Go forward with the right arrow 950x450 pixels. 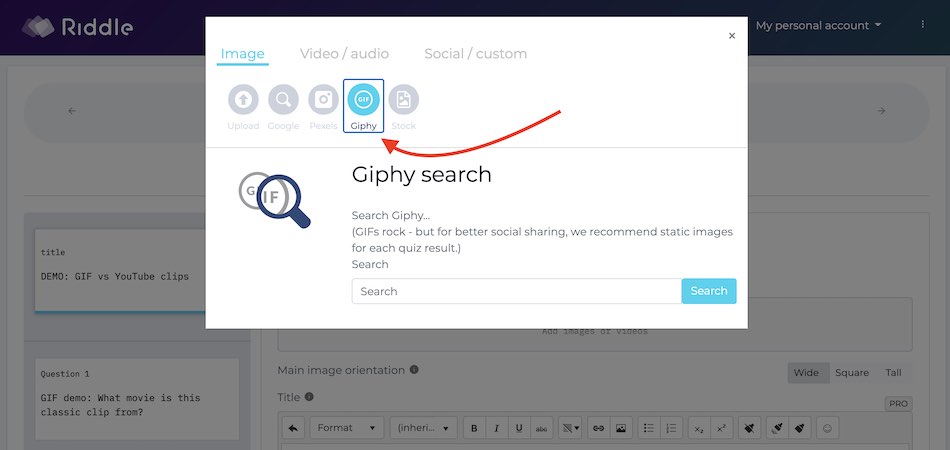(882, 111)
